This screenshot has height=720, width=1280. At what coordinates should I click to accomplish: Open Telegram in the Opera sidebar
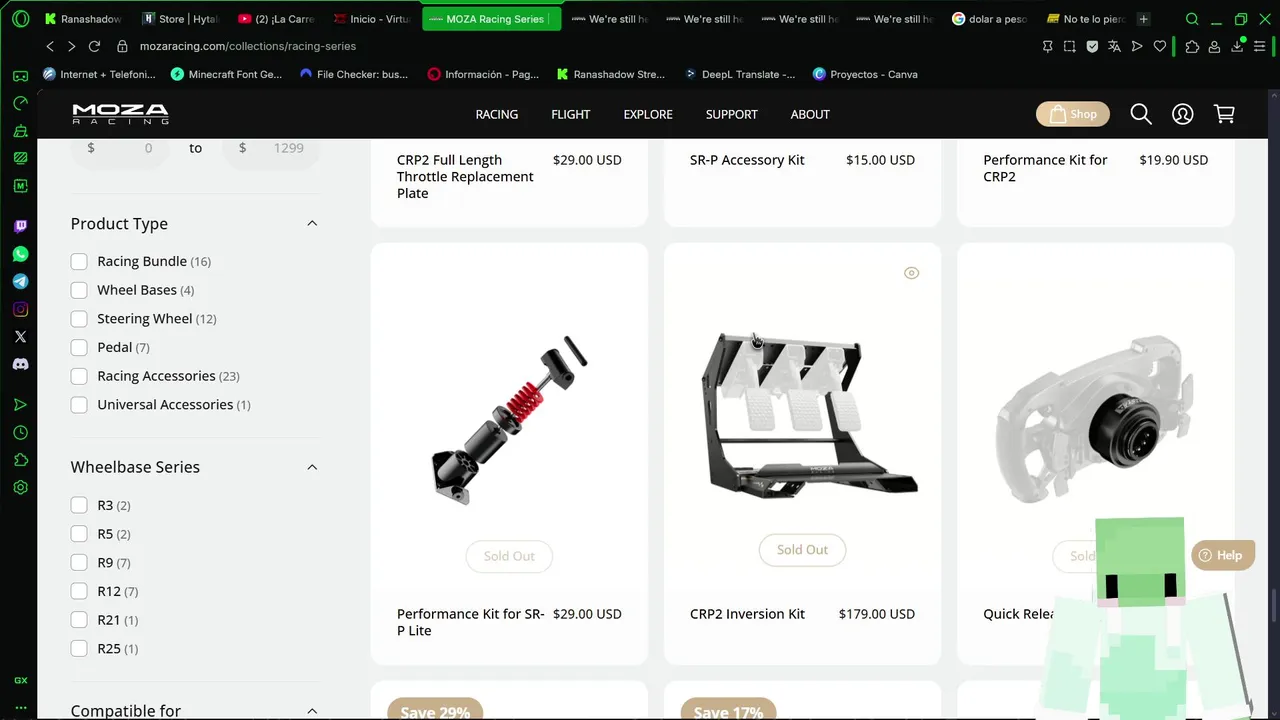20,282
